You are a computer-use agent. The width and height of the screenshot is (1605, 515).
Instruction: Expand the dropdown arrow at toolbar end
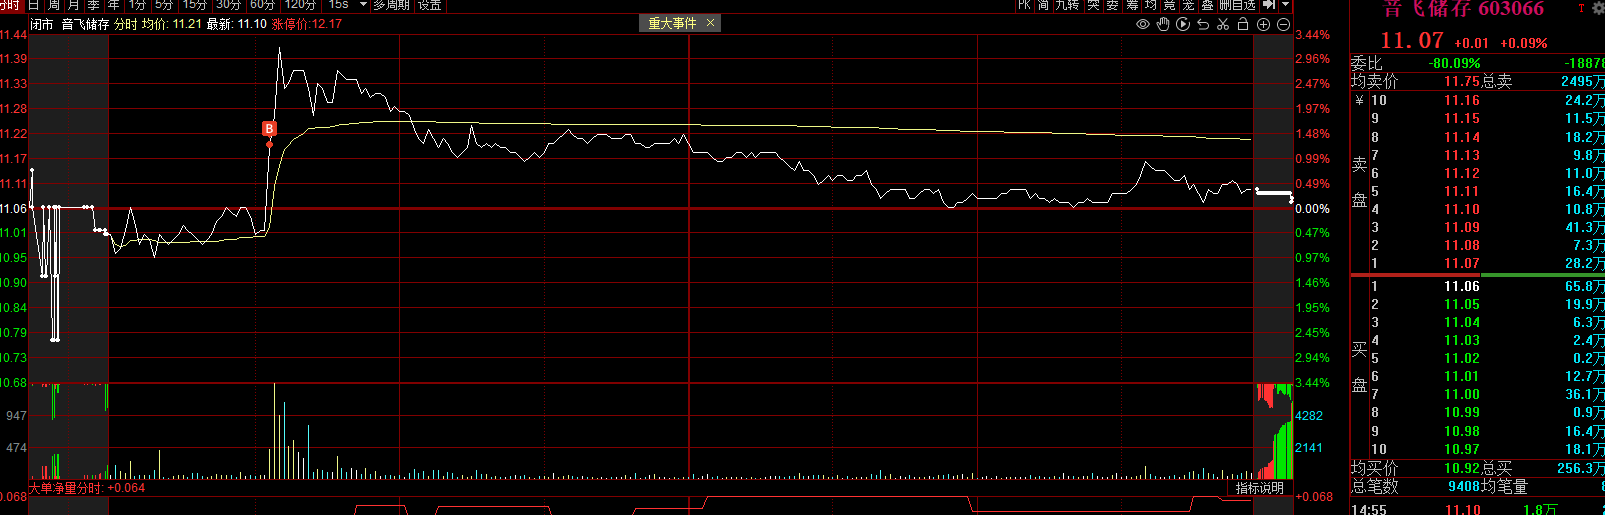click(1286, 5)
